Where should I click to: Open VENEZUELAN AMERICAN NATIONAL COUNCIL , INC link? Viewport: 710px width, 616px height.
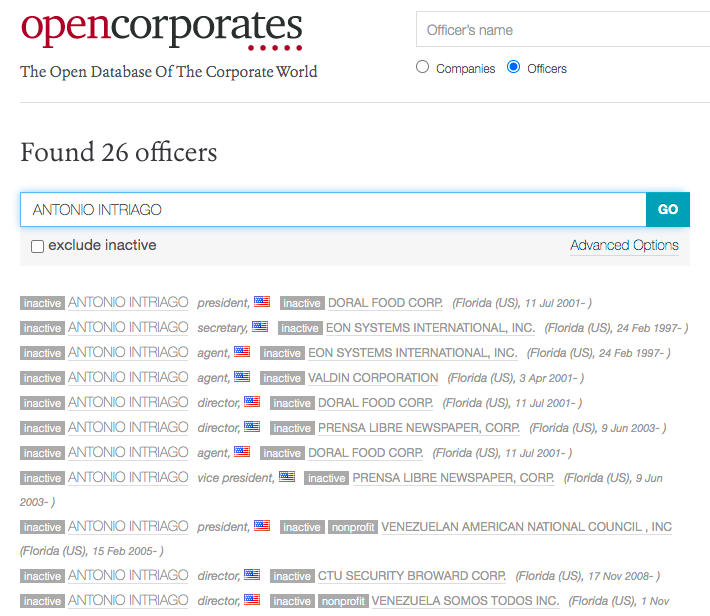click(x=526, y=527)
